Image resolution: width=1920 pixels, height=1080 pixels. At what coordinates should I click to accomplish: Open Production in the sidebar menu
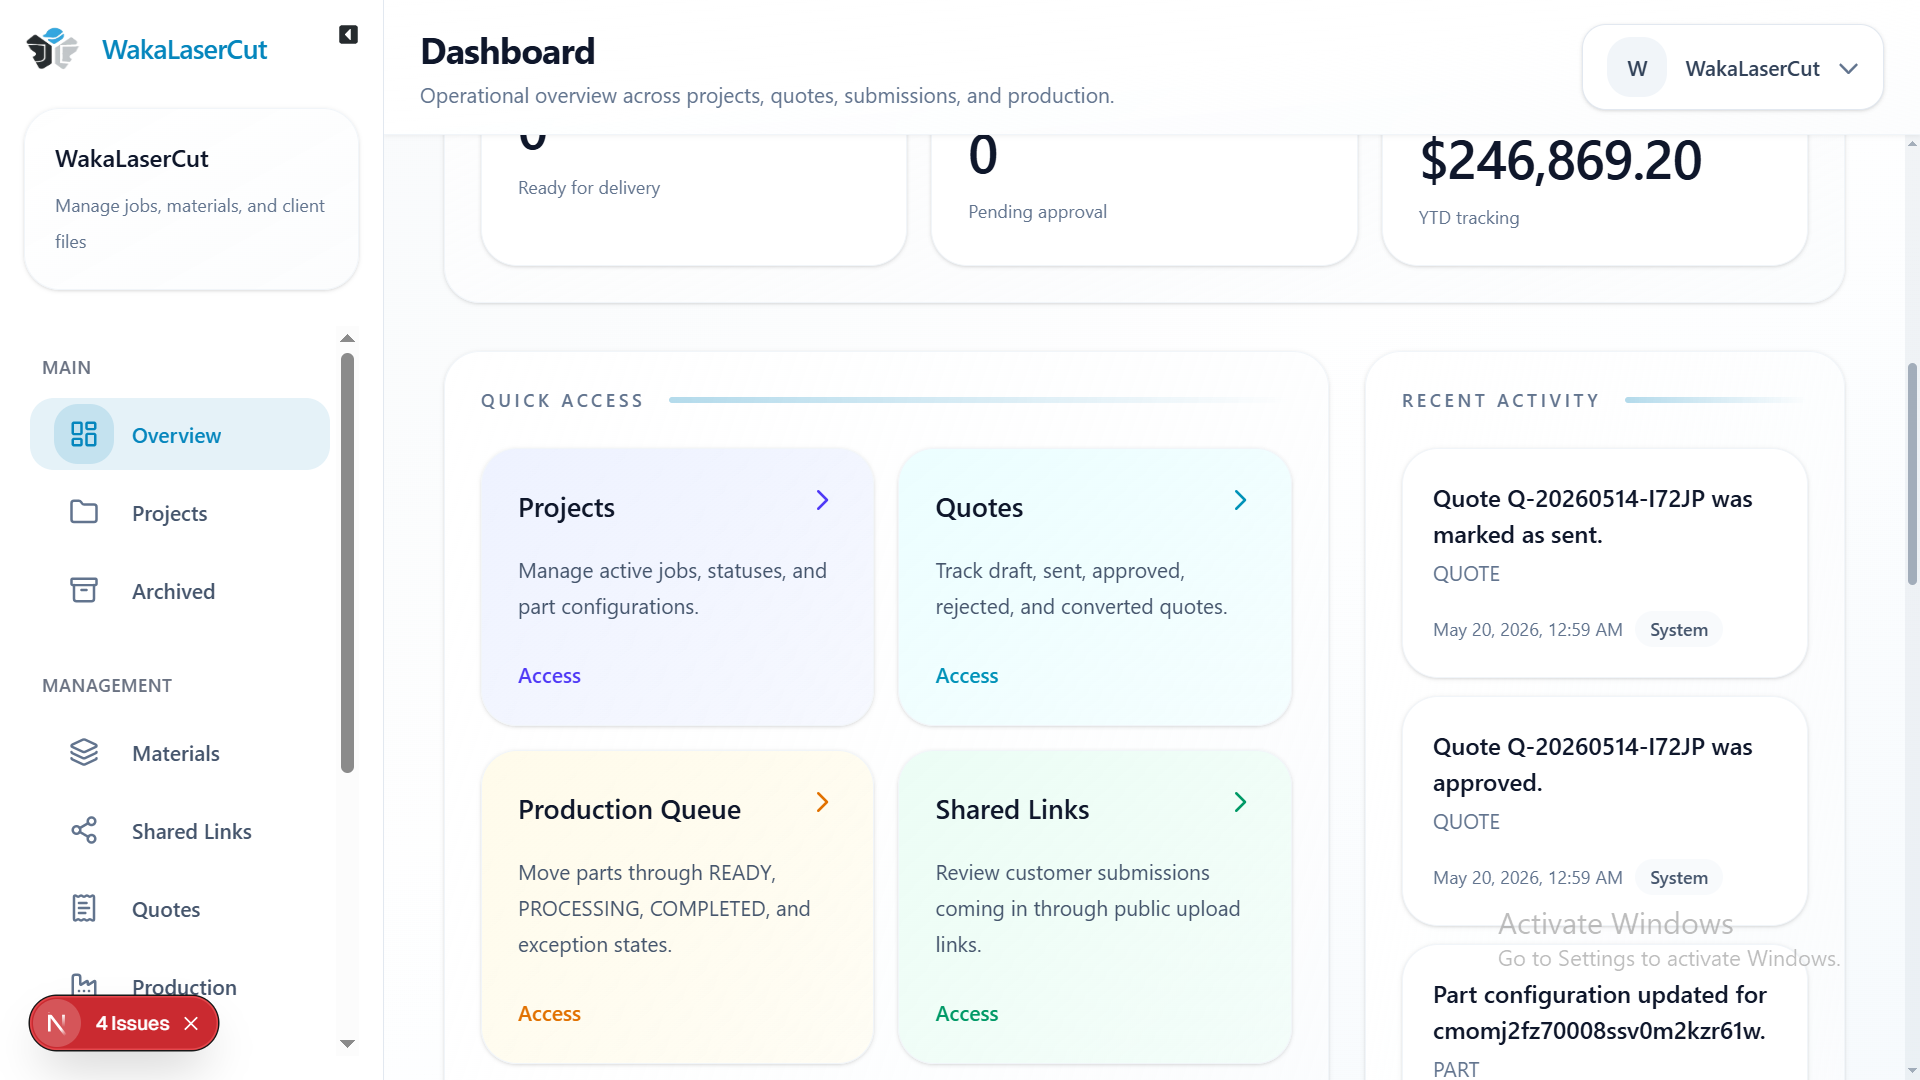(x=184, y=987)
